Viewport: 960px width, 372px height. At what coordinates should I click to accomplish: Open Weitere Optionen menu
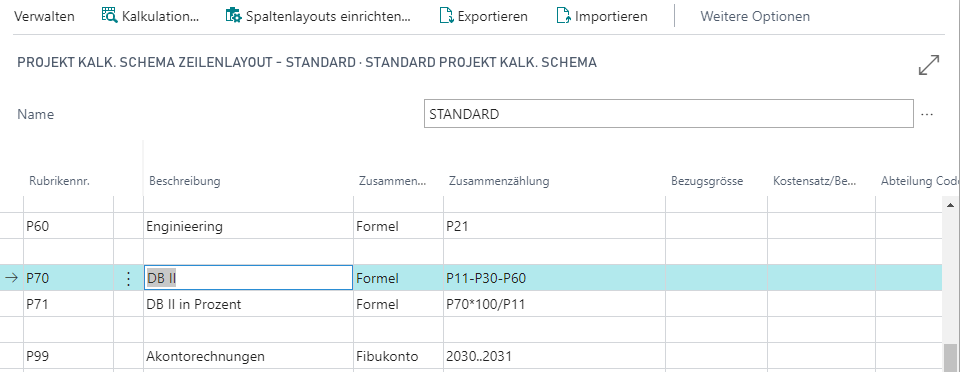click(755, 17)
